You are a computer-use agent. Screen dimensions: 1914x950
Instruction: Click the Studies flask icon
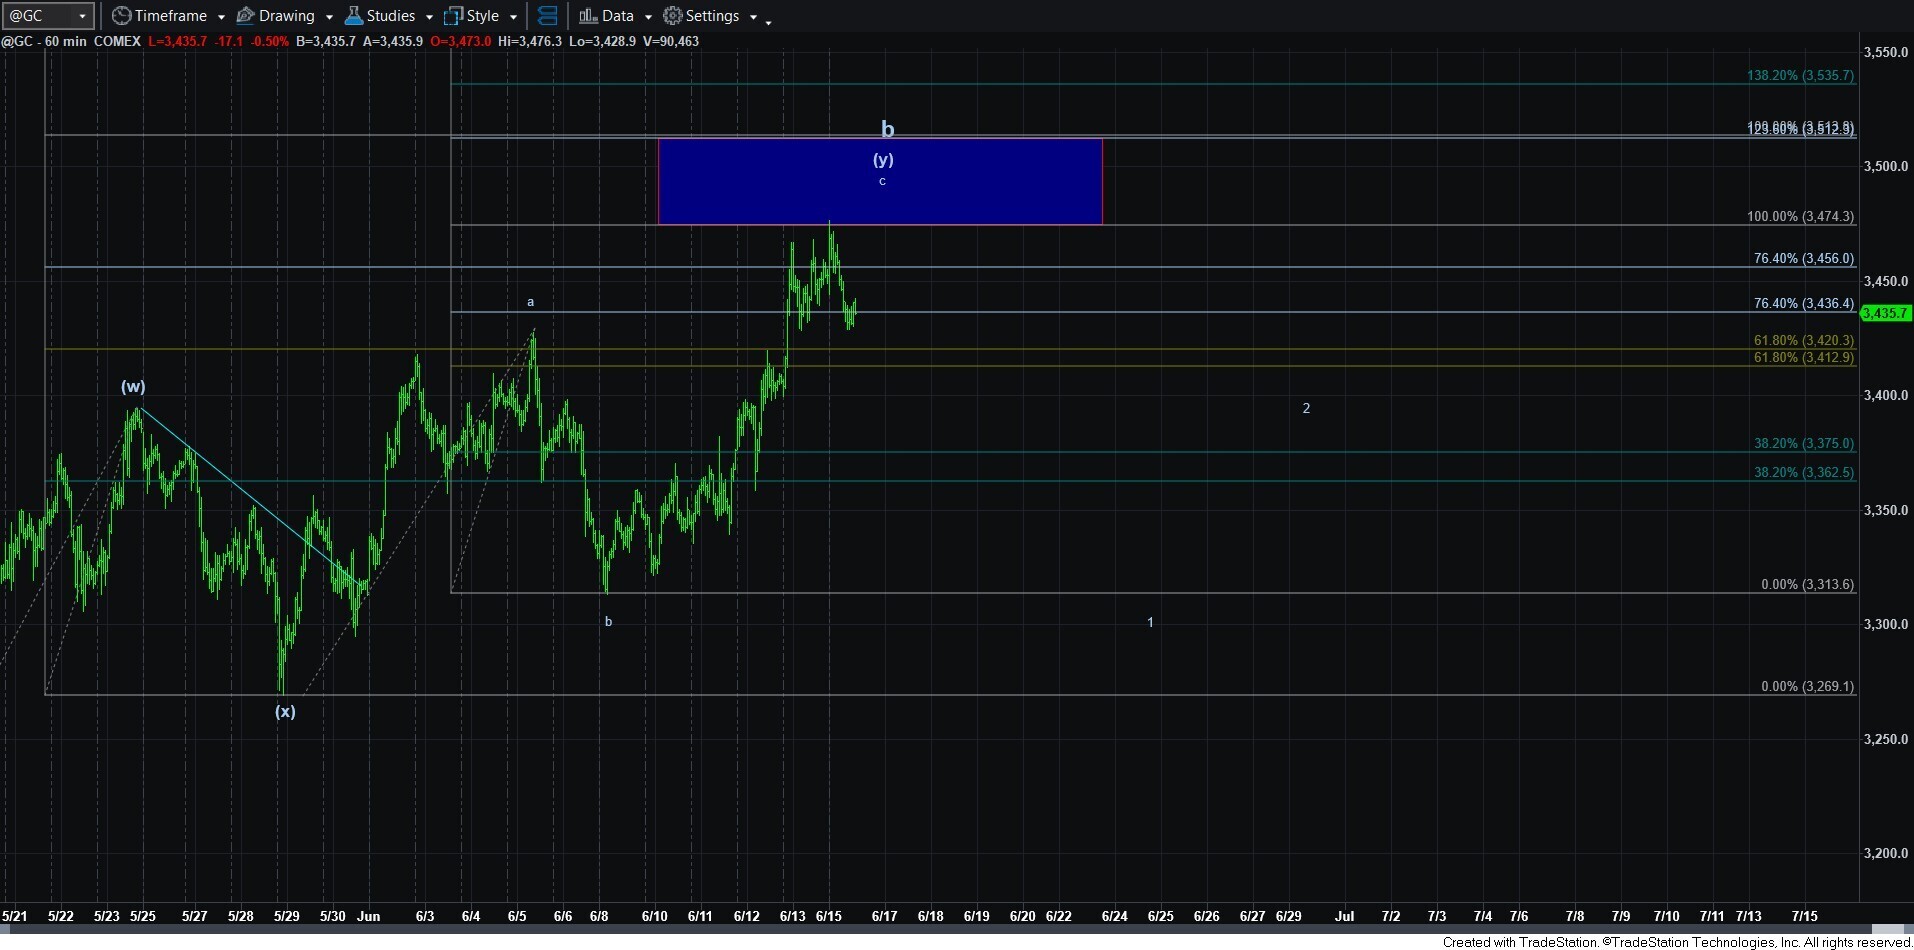(x=353, y=16)
